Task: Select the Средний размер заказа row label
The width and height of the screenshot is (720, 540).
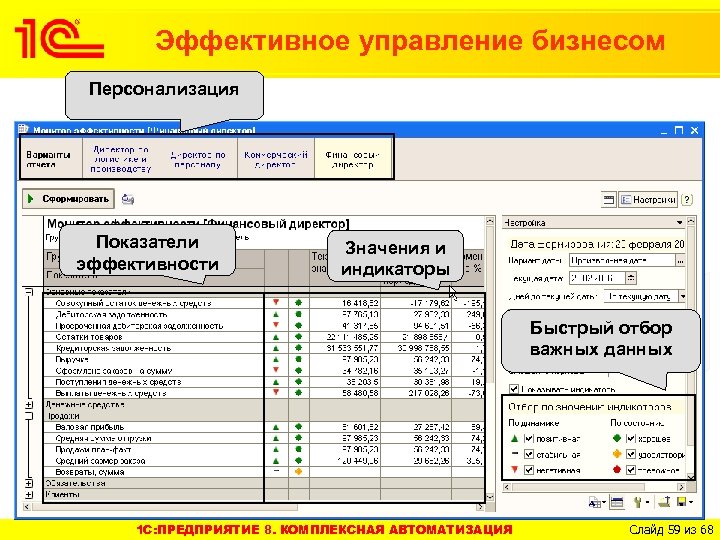Action: pos(100,461)
